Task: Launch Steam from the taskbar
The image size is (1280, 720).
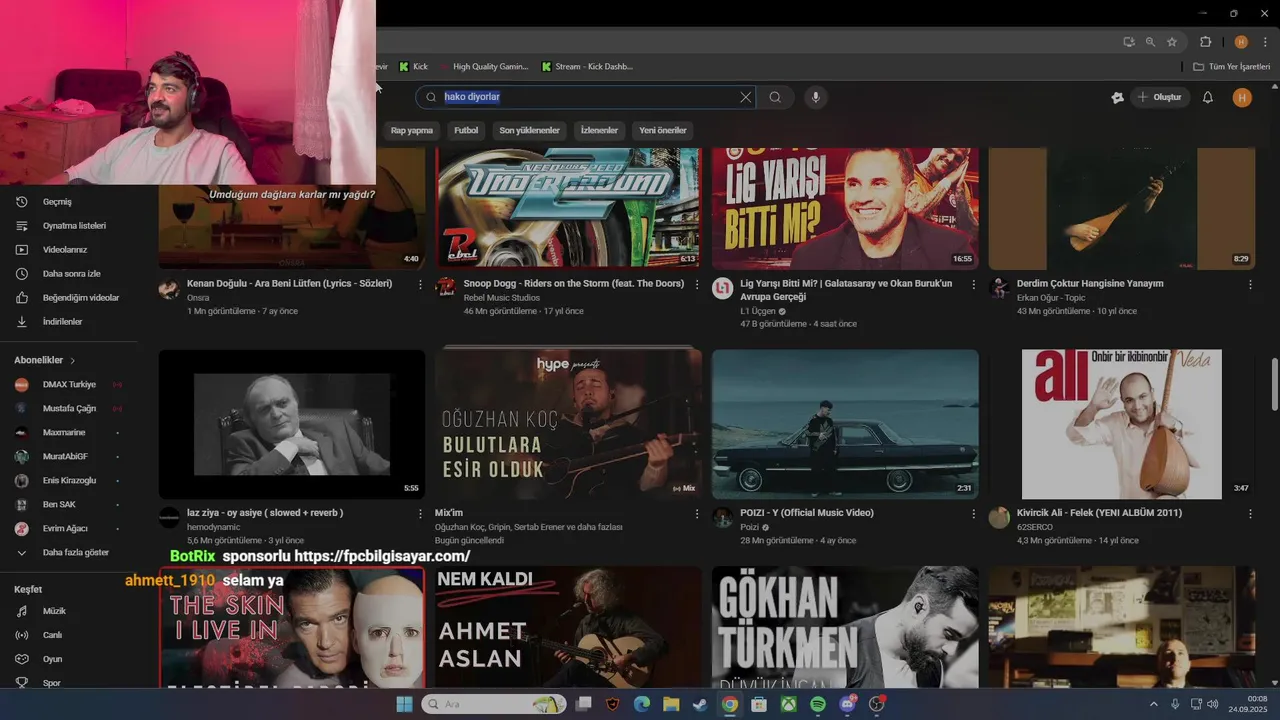Action: (699, 704)
